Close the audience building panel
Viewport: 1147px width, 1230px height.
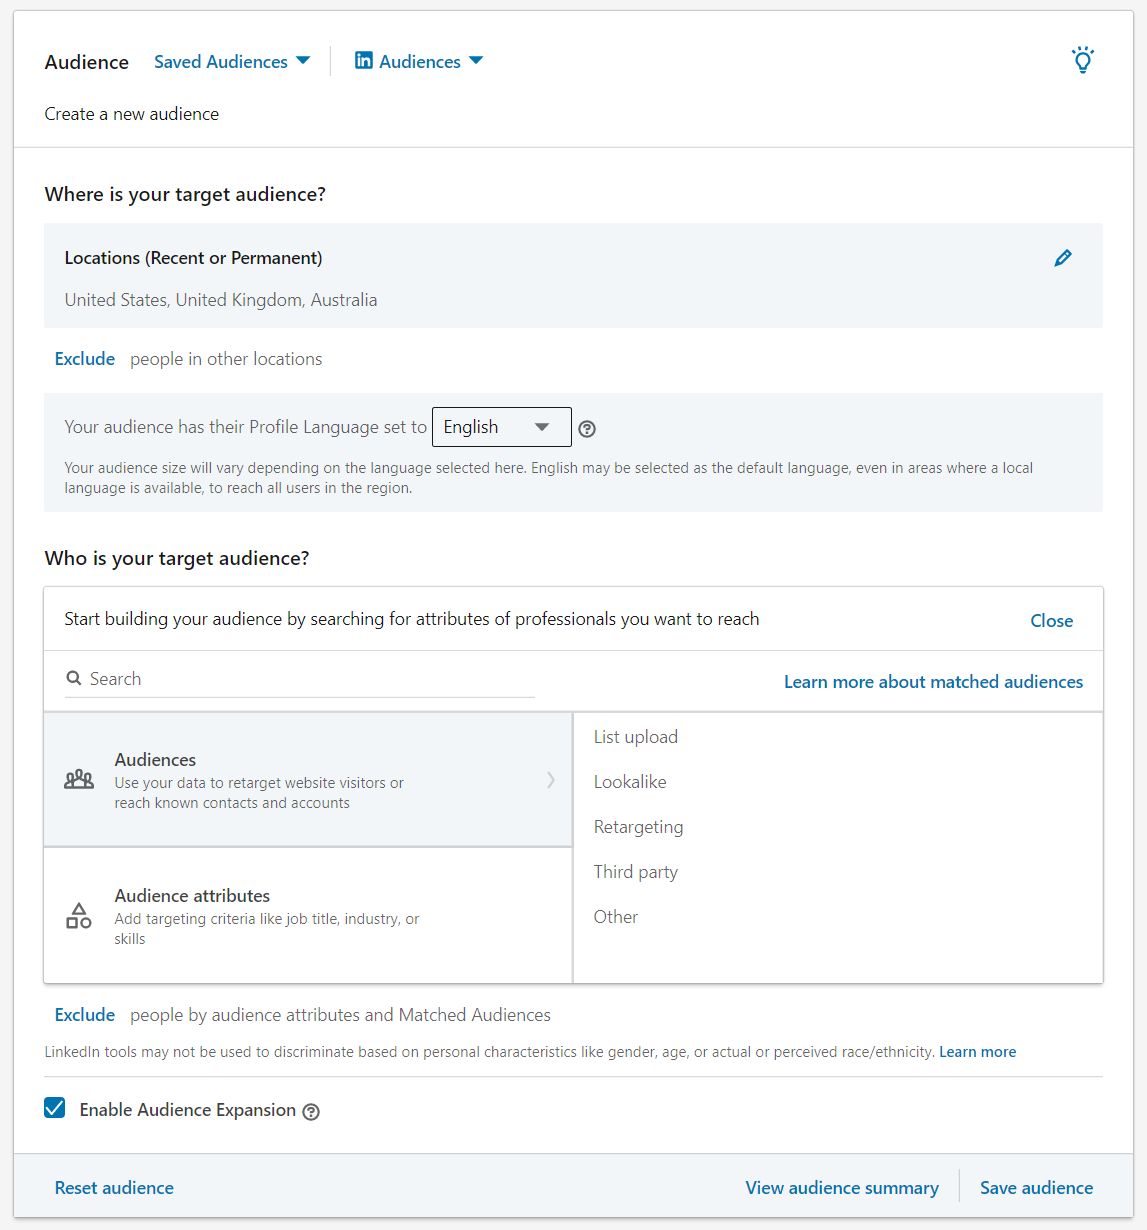coord(1051,620)
